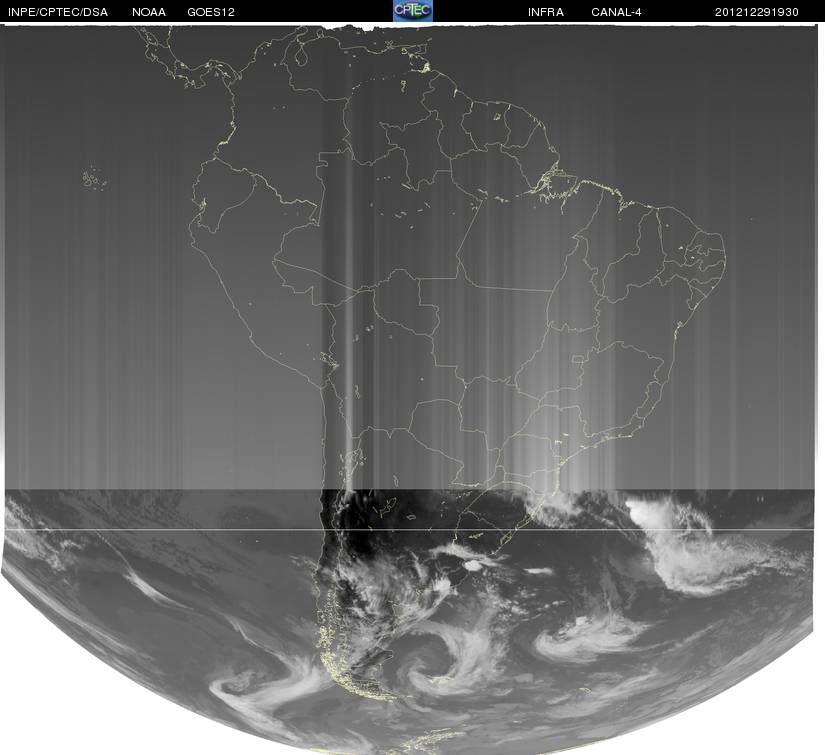Click the CANAL-4 channel label
This screenshot has width=825, height=755.
616,12
